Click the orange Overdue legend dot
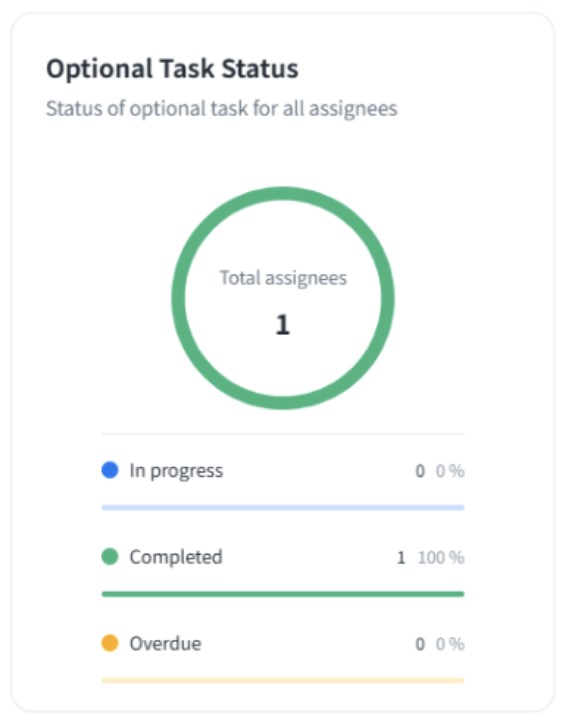 point(110,643)
